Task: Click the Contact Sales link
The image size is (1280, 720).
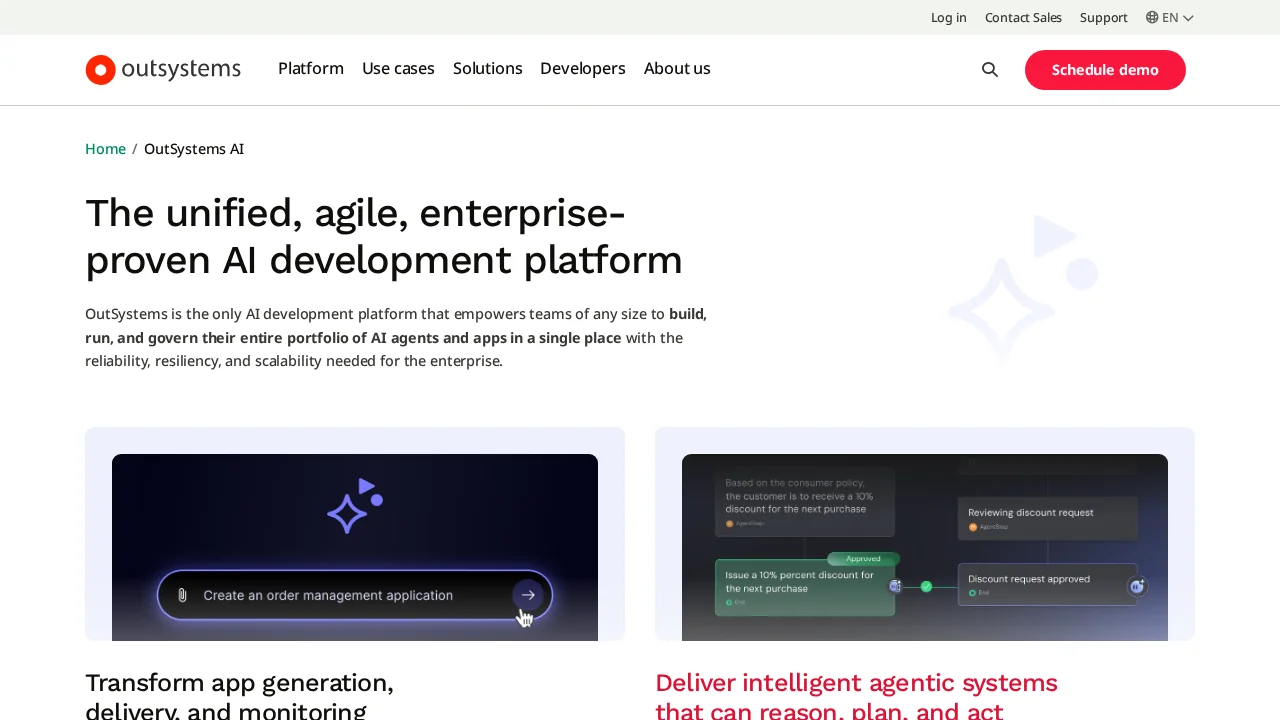Action: pyautogui.click(x=1023, y=17)
